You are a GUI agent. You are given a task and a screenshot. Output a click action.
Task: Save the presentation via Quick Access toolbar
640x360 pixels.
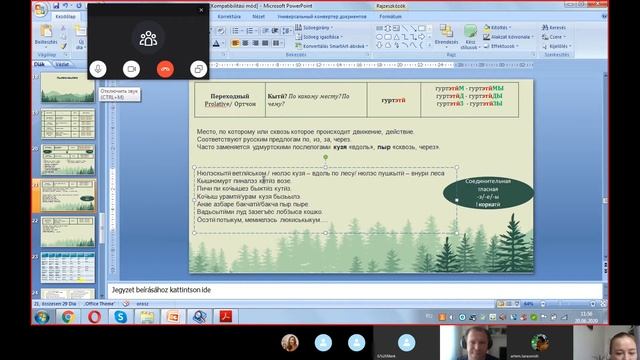click(x=56, y=6)
